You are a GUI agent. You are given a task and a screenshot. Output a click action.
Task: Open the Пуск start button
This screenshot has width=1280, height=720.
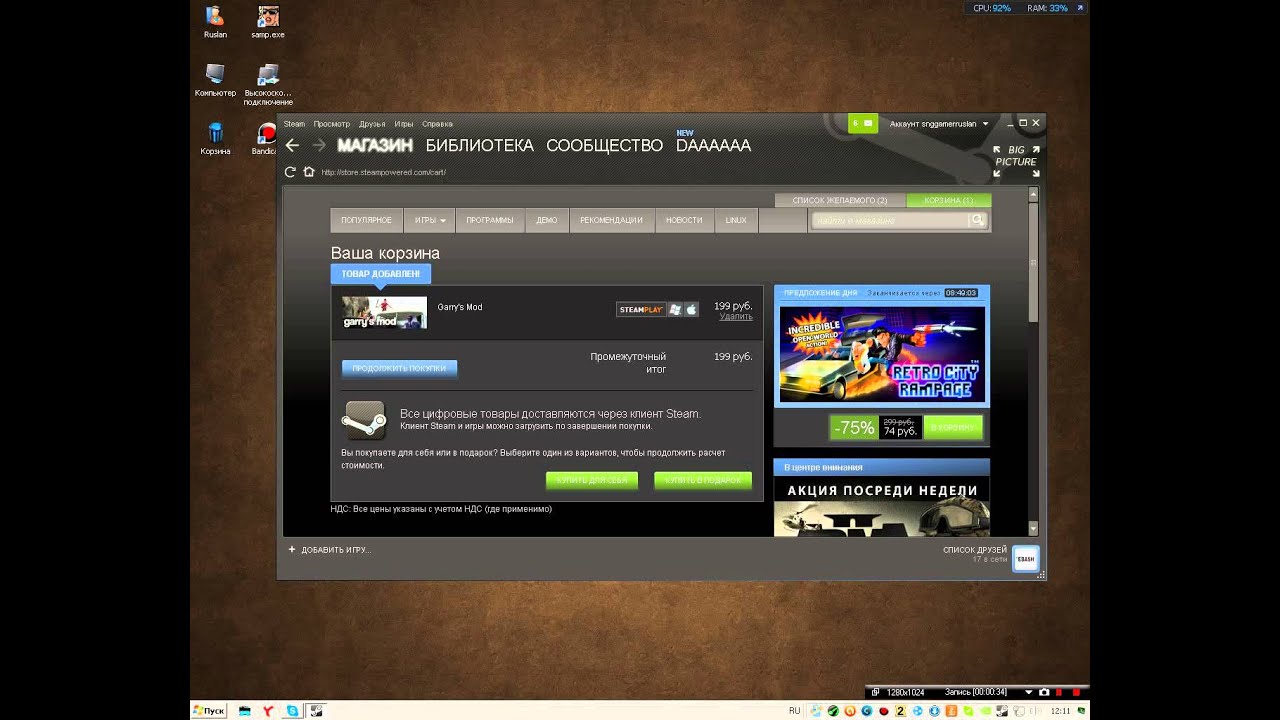coord(209,711)
